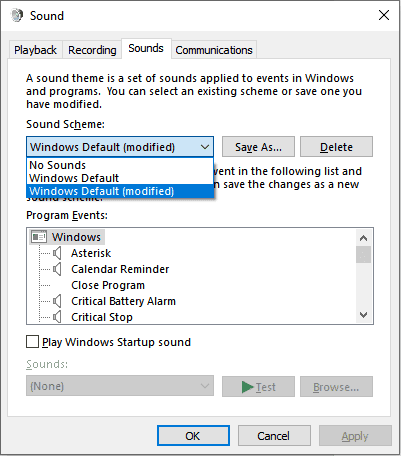Click the Delete scheme button
This screenshot has height=456, width=401.
(336, 147)
